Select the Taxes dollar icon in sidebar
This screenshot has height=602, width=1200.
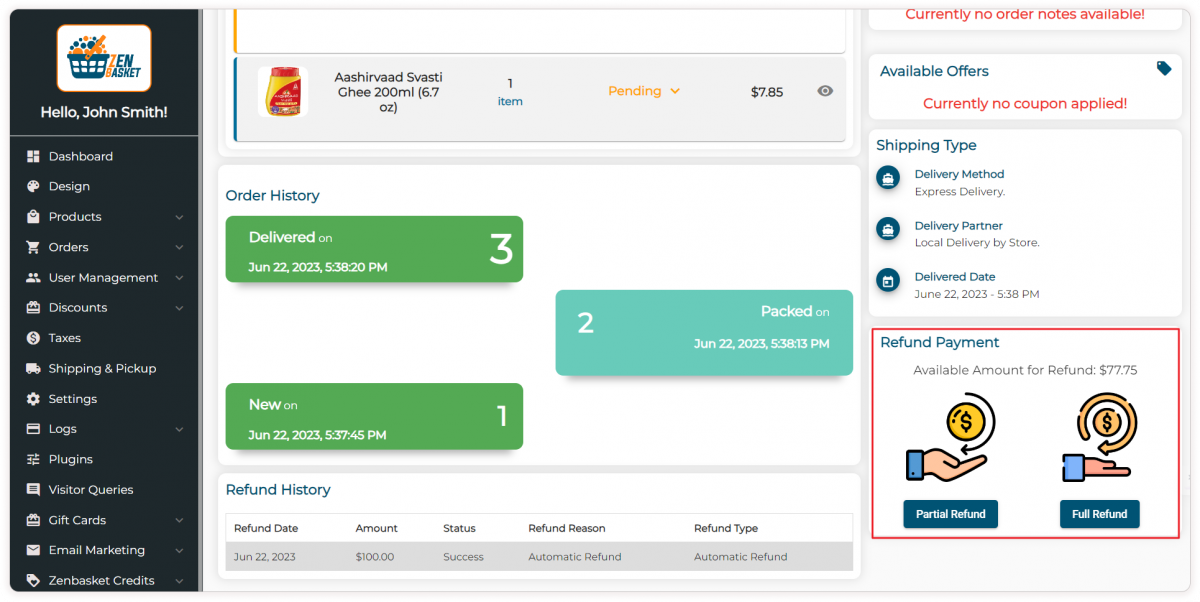(34, 338)
